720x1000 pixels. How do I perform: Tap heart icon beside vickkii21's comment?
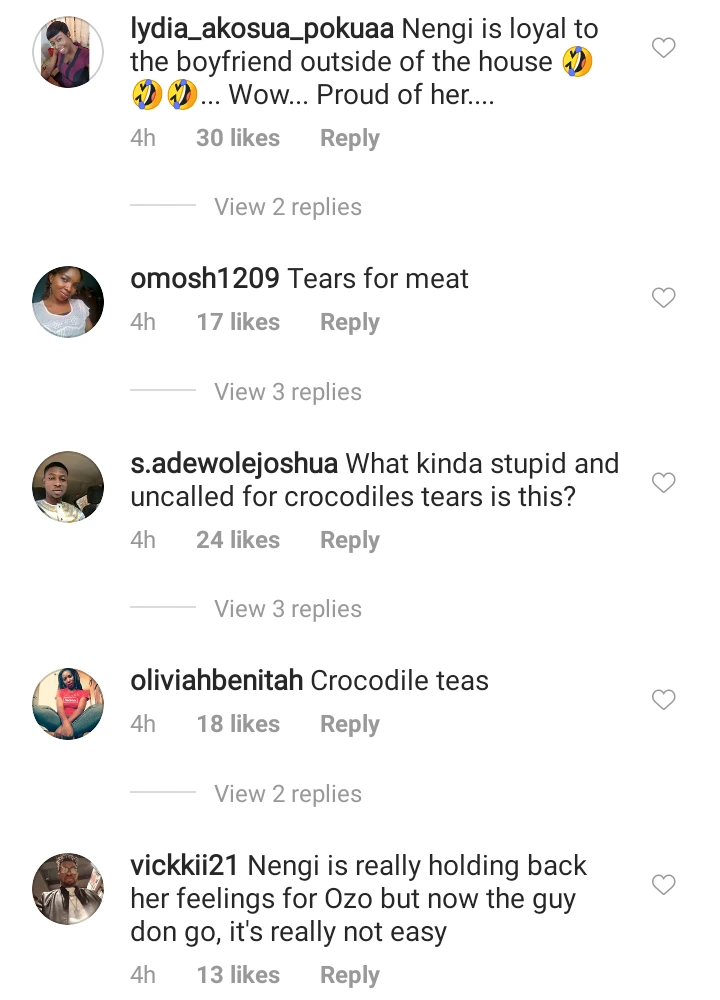664,885
